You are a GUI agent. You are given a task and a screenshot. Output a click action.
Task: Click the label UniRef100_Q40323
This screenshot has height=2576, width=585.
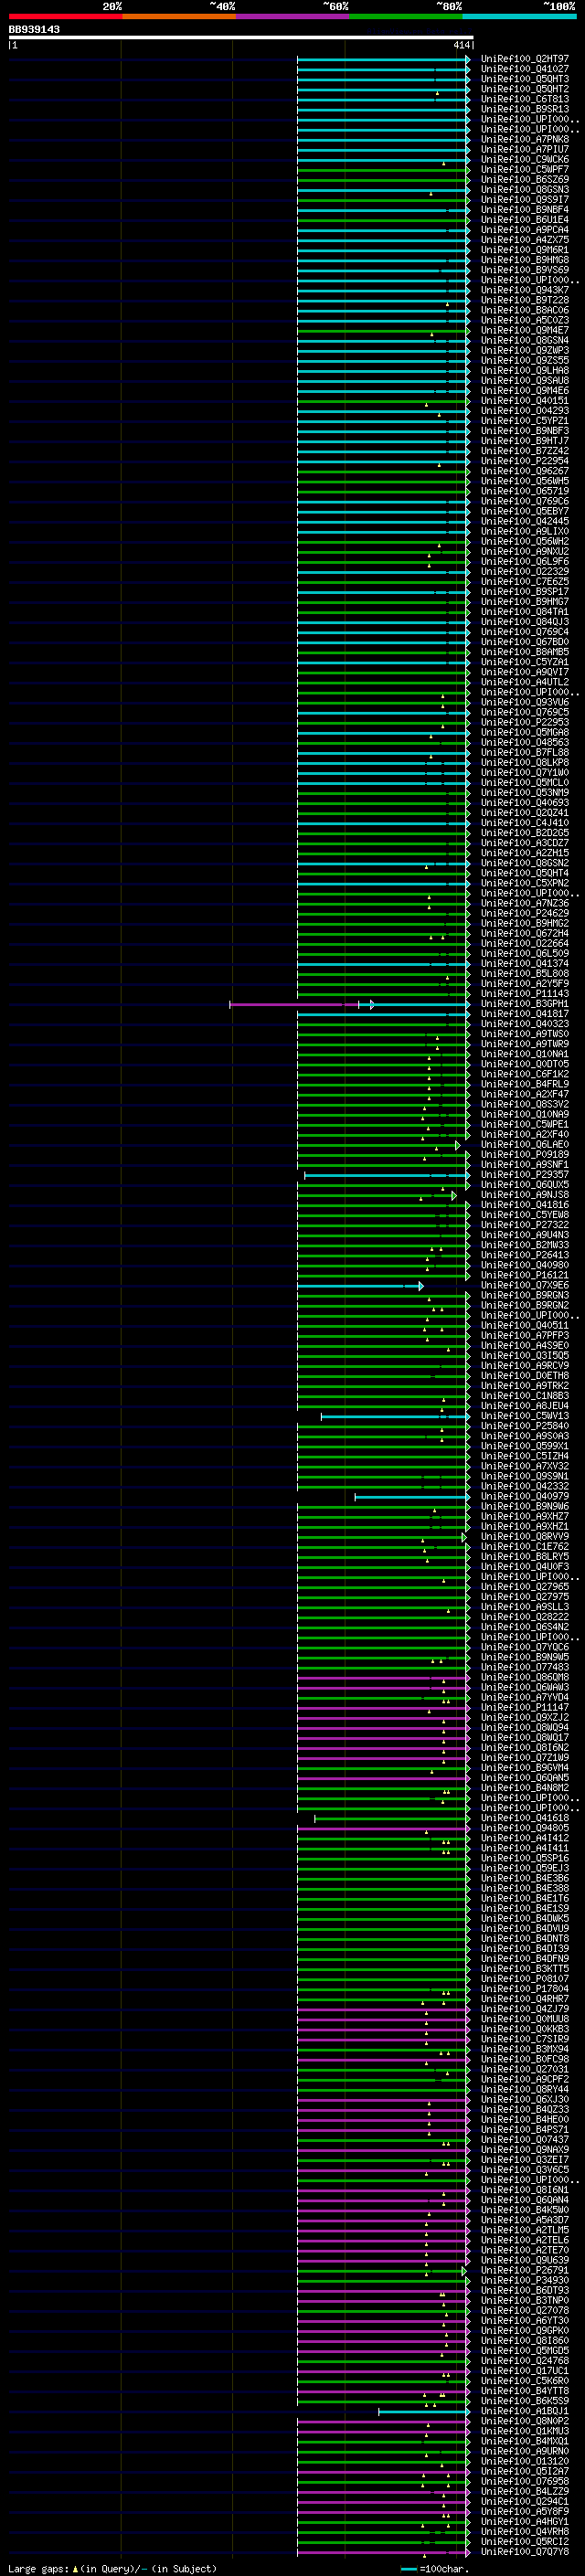tap(524, 1024)
